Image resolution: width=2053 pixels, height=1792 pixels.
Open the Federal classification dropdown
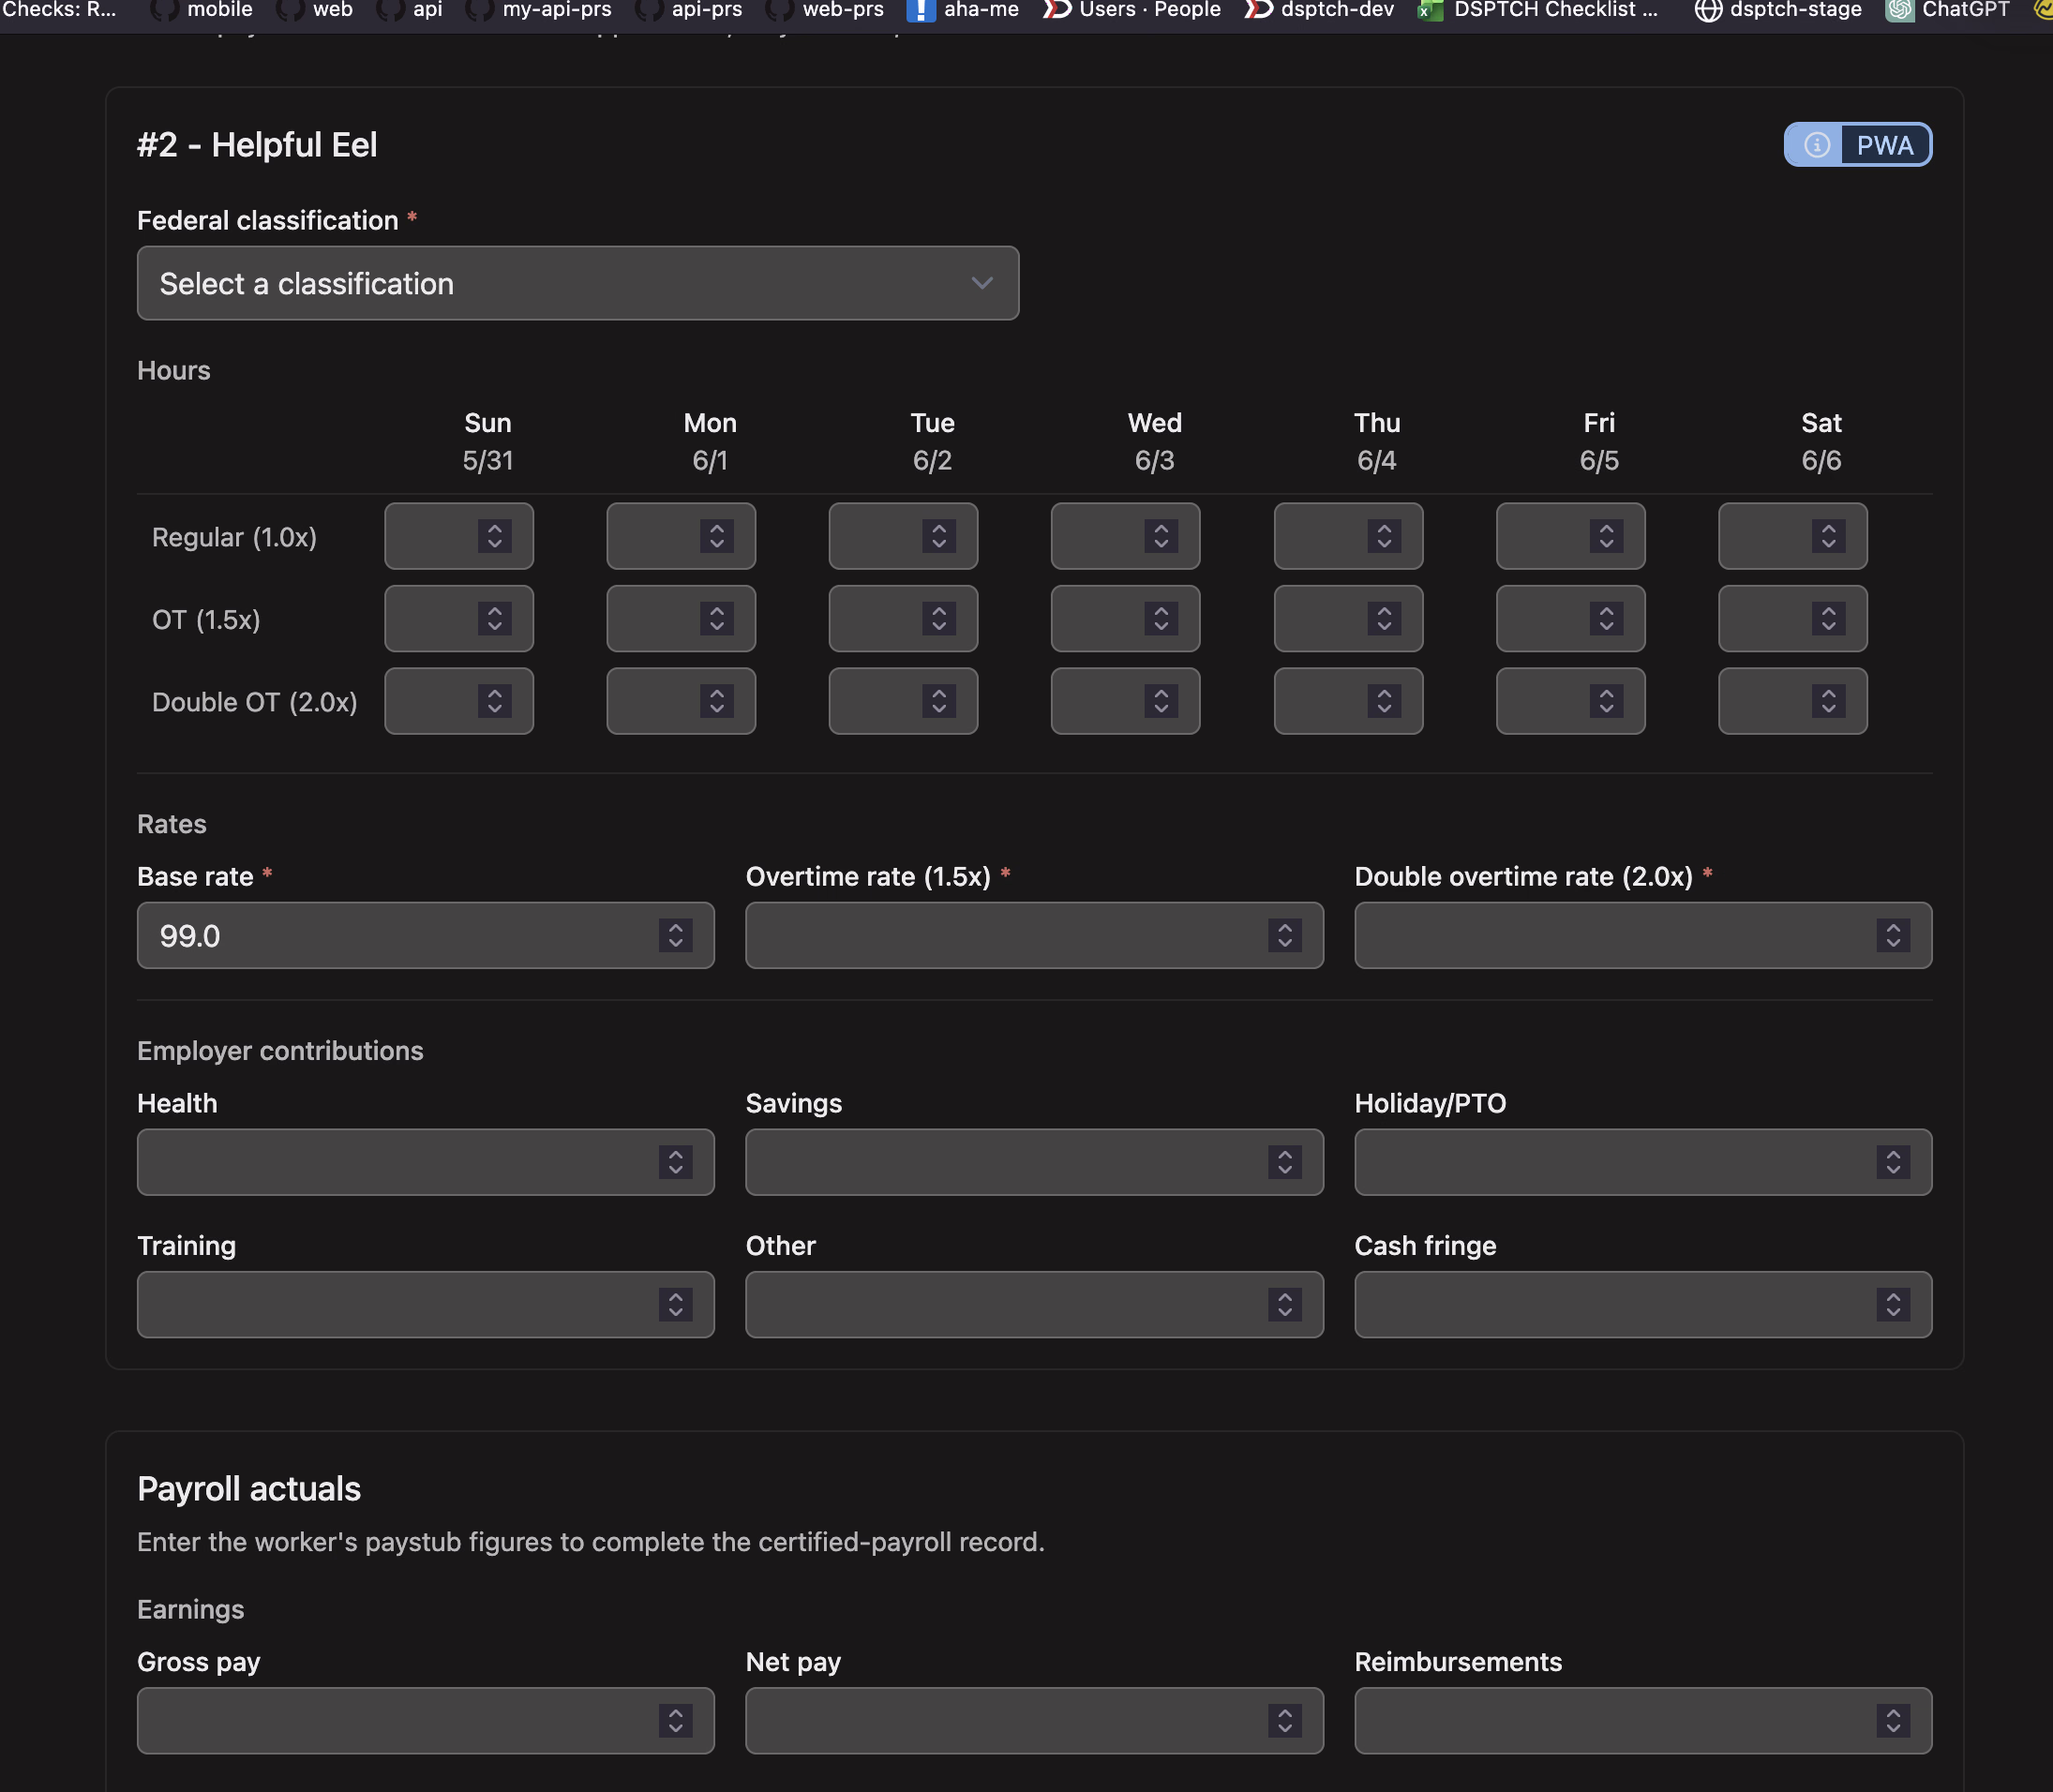(578, 283)
